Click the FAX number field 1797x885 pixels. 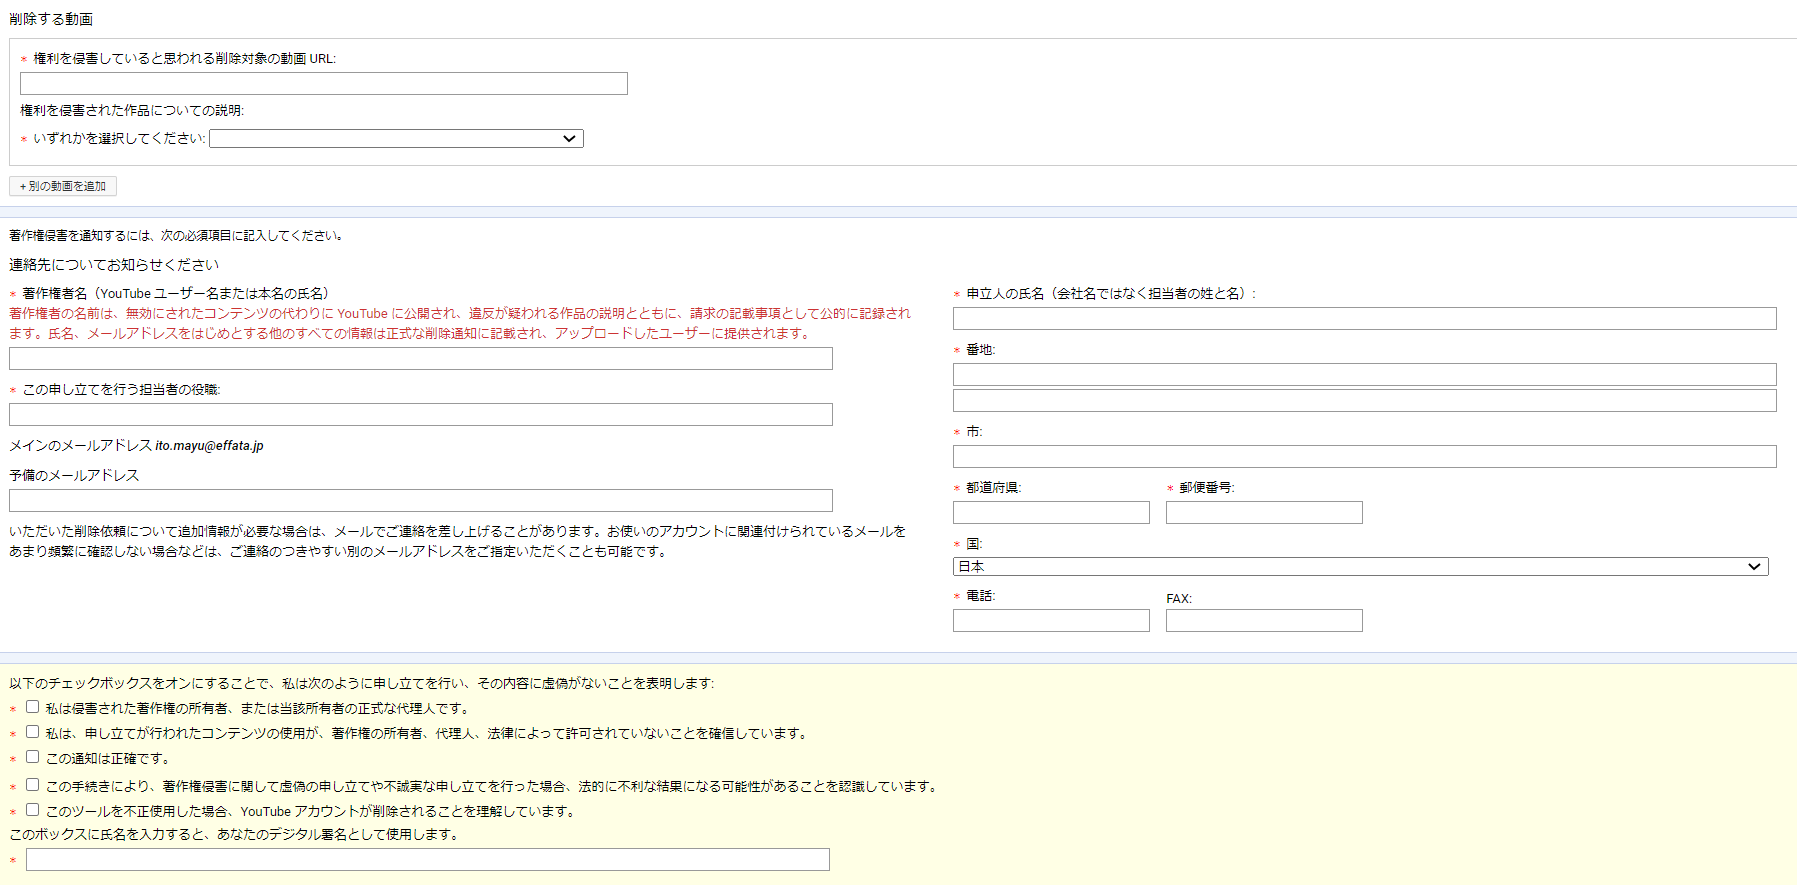[x=1264, y=620]
